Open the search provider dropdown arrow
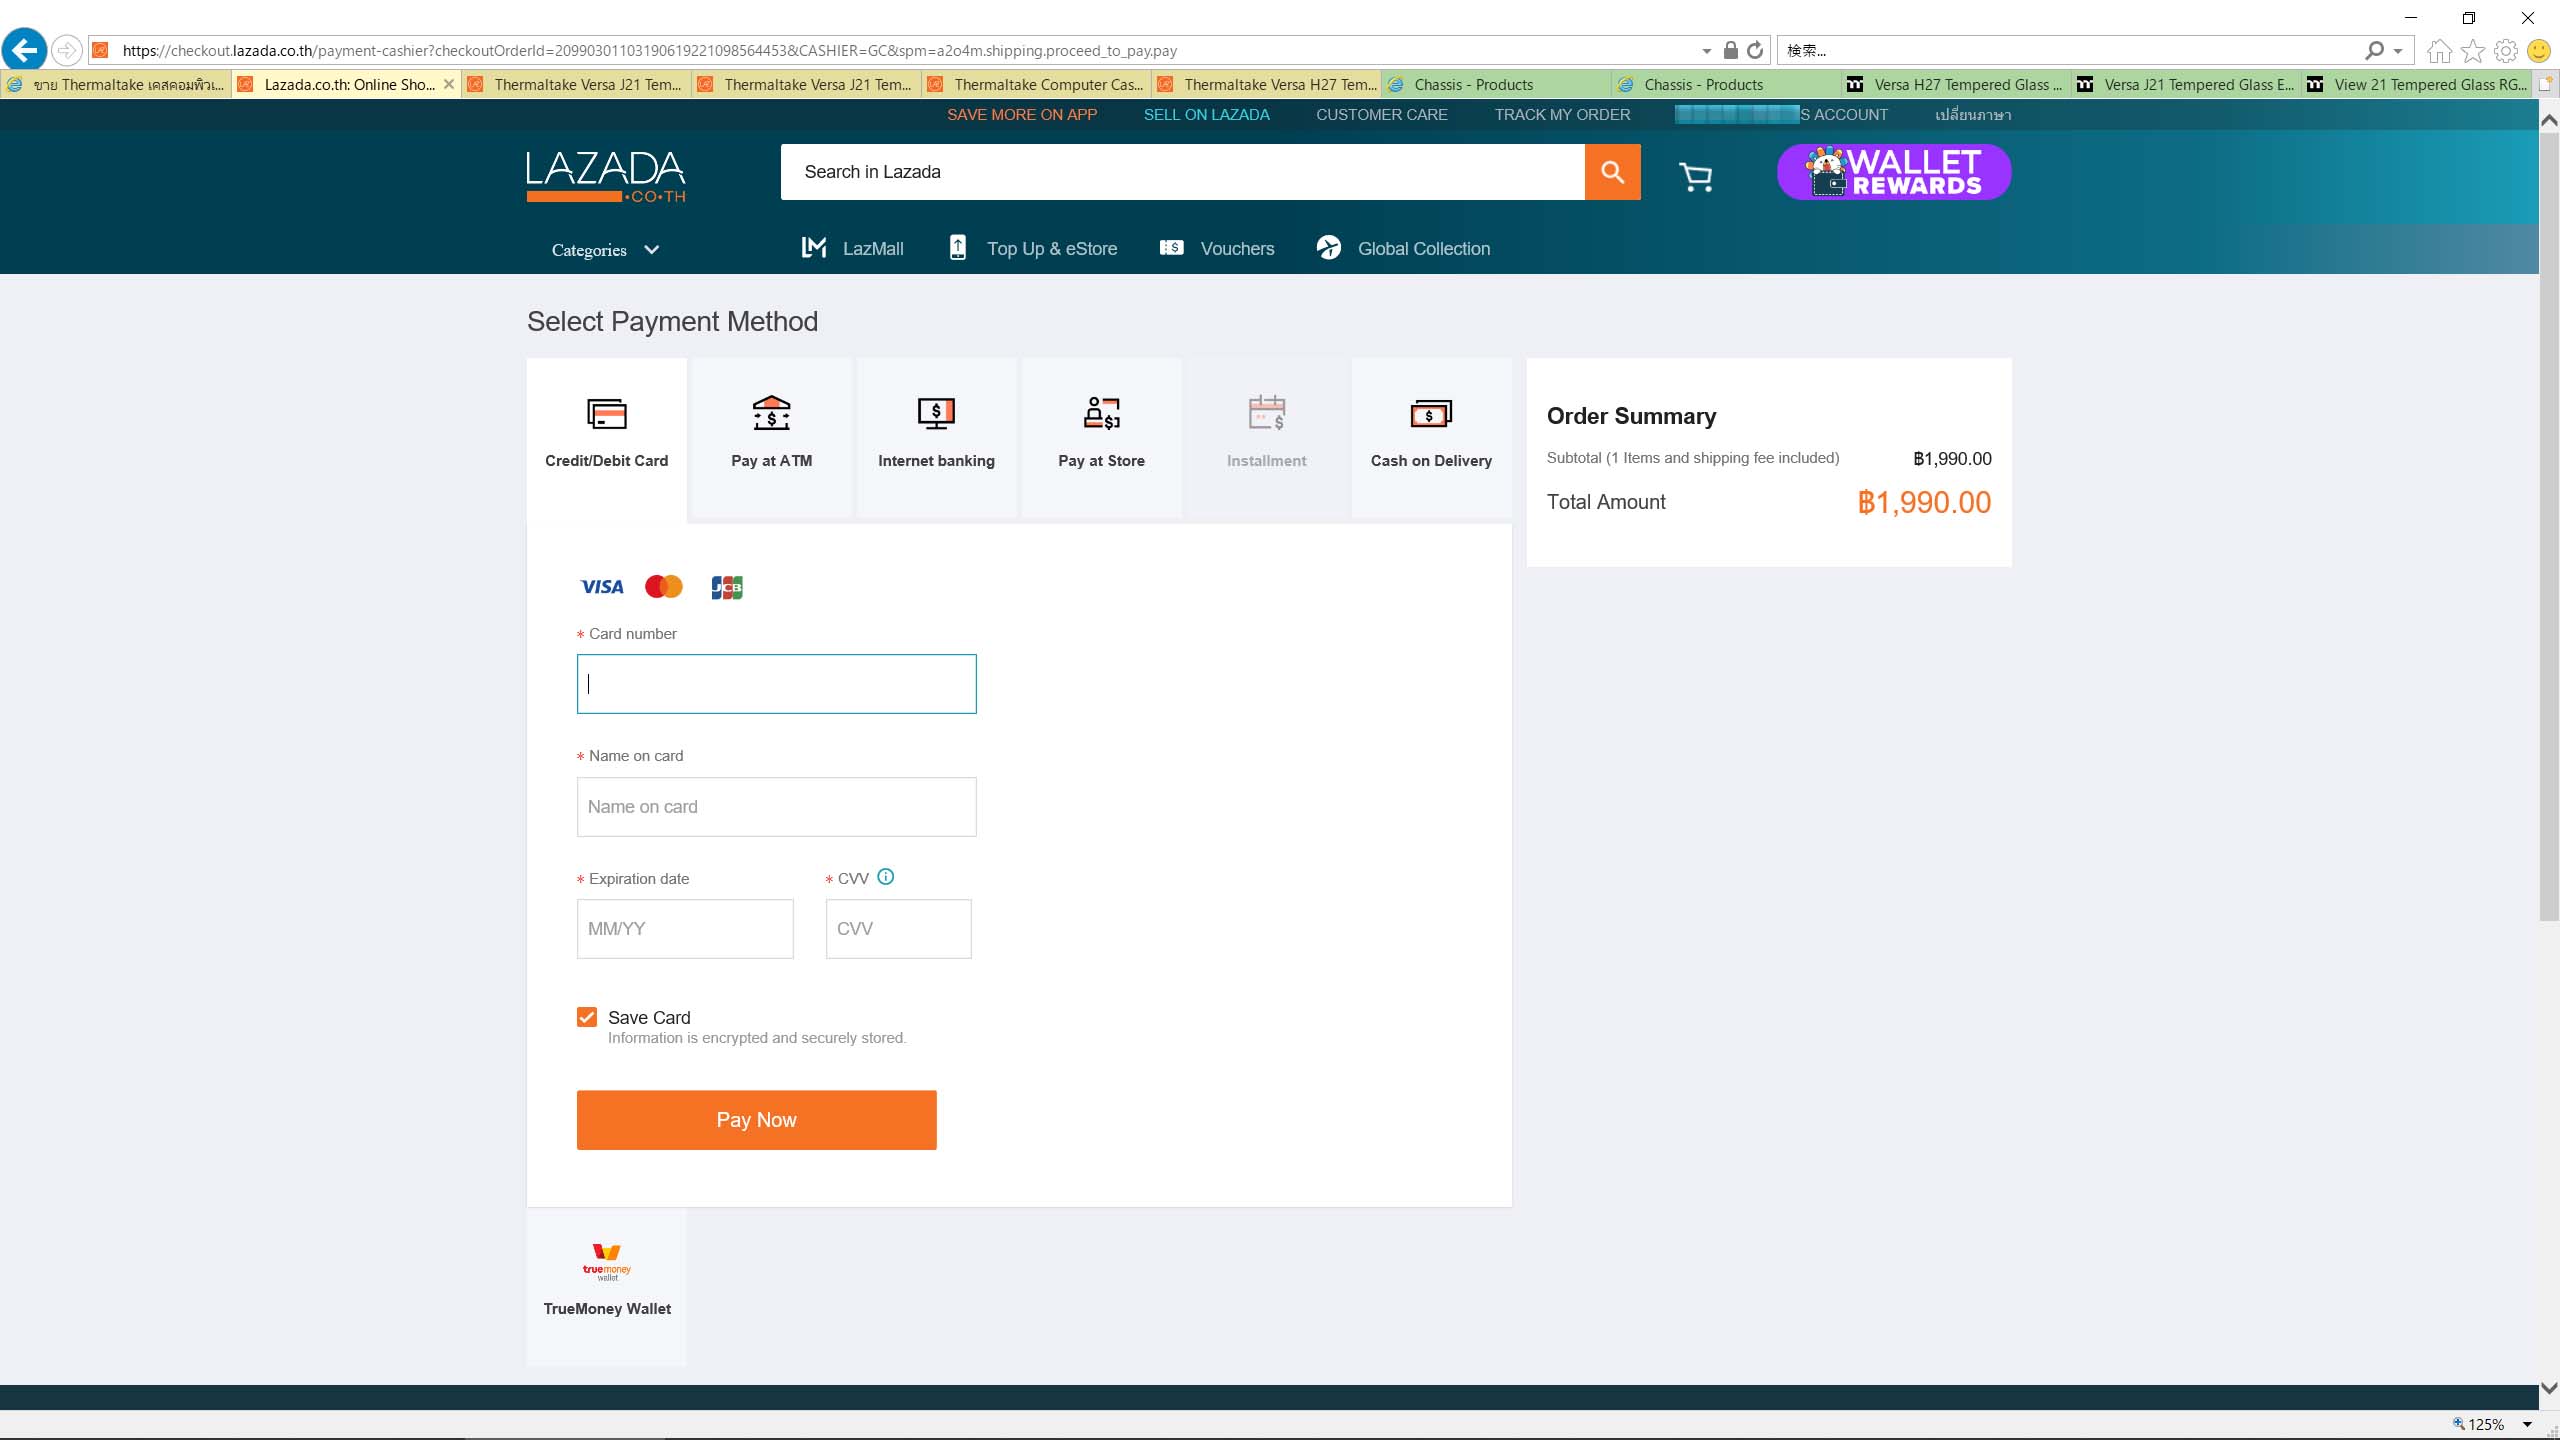Viewport: 2560px width, 1440px height. tap(2398, 51)
